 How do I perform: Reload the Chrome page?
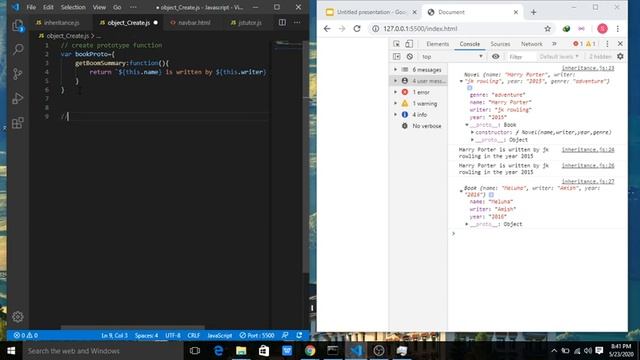tap(357, 29)
